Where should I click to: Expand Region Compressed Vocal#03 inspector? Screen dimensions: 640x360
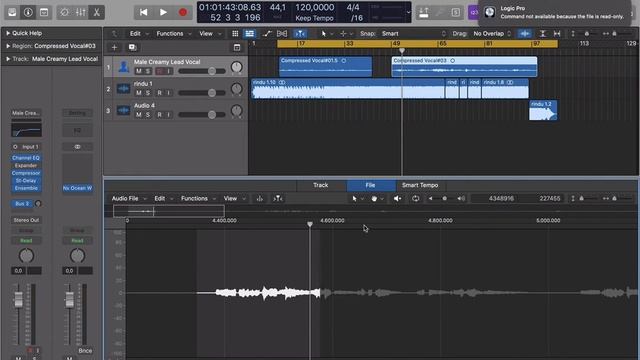pos(8,46)
